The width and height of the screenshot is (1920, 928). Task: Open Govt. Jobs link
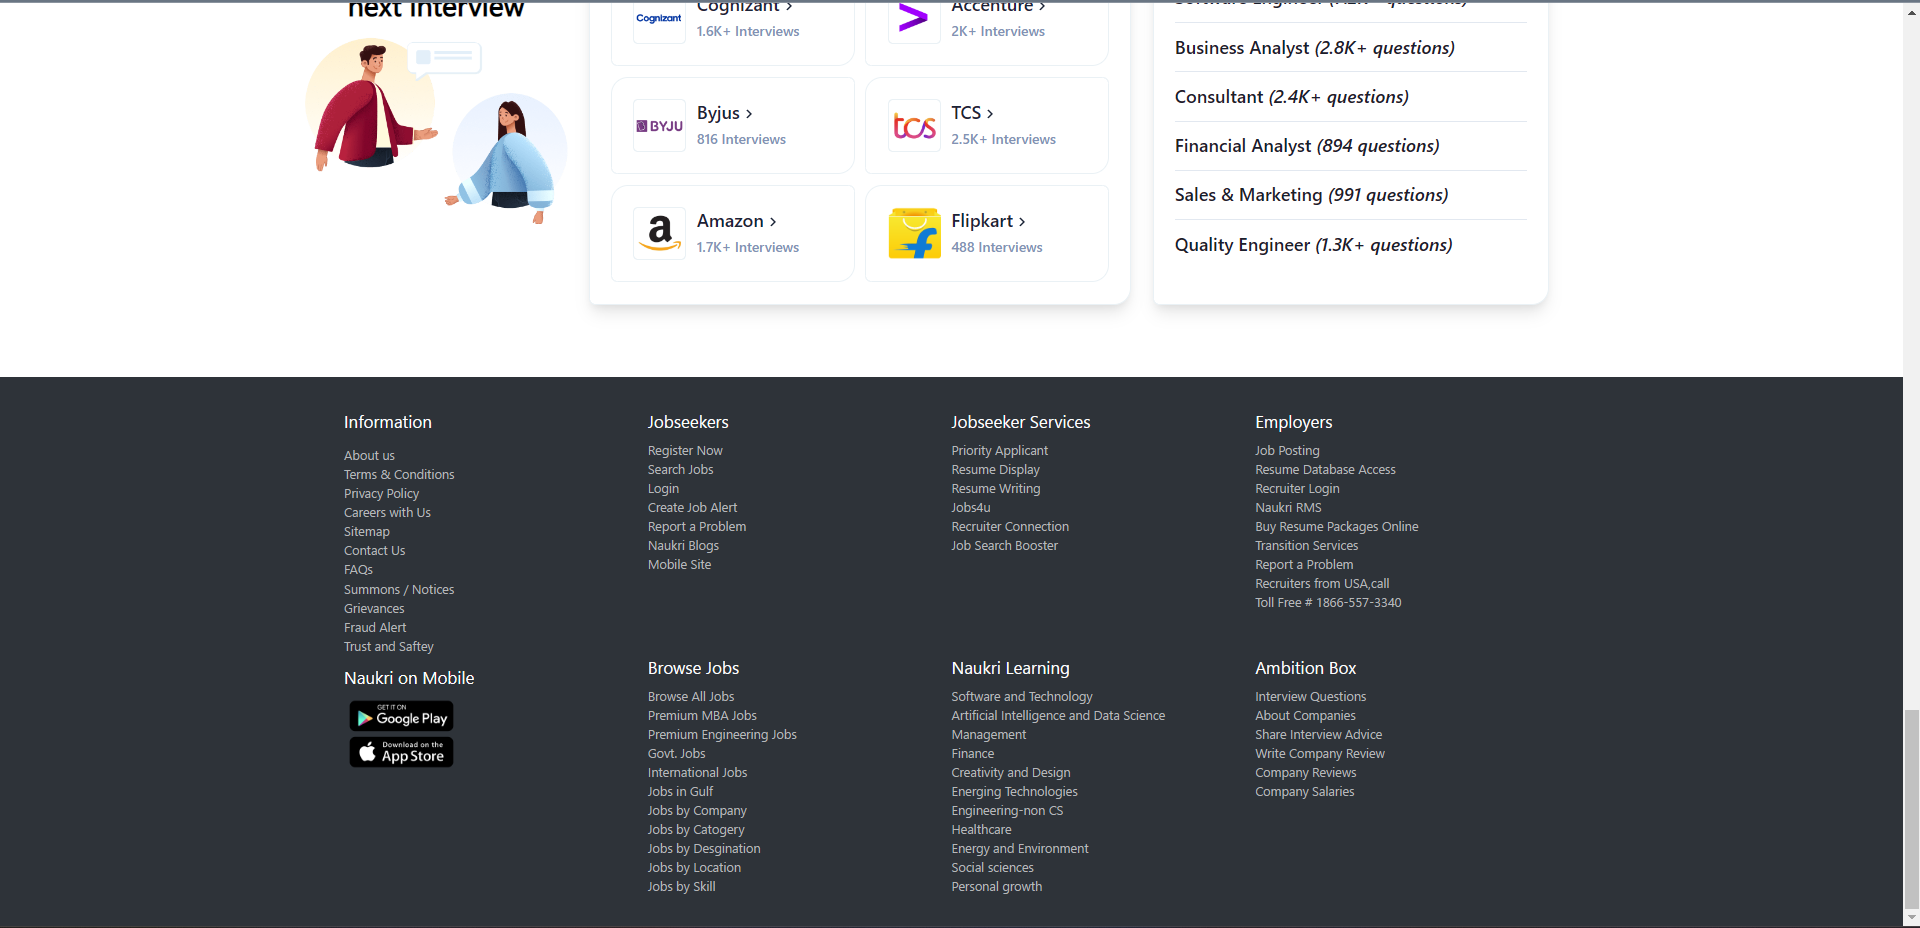676,754
